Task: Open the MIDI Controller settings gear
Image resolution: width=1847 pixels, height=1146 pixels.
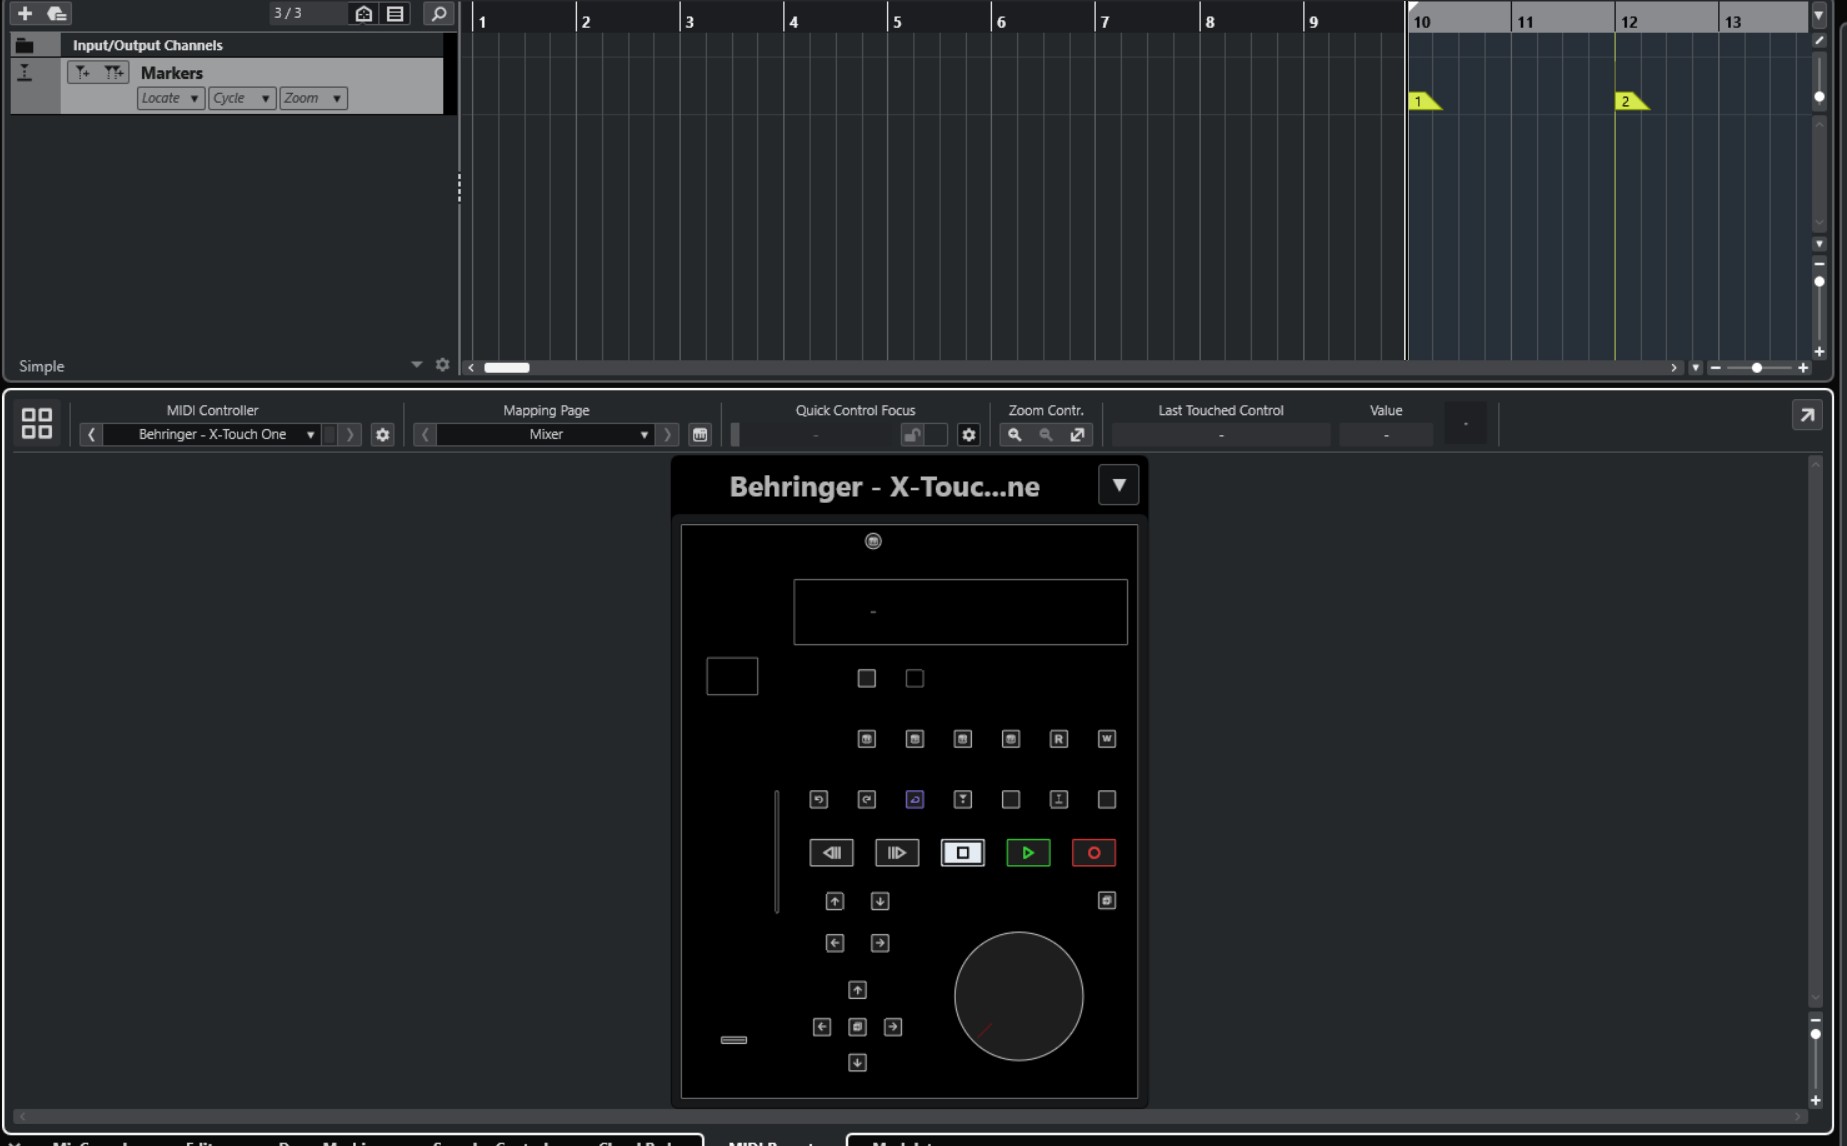Action: pos(382,434)
